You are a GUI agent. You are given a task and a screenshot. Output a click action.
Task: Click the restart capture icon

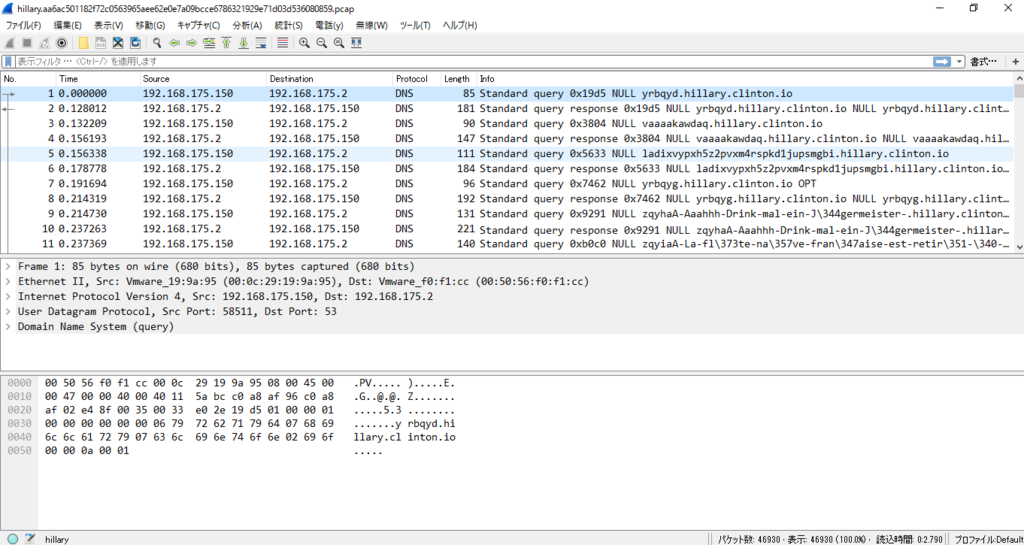[x=44, y=43]
